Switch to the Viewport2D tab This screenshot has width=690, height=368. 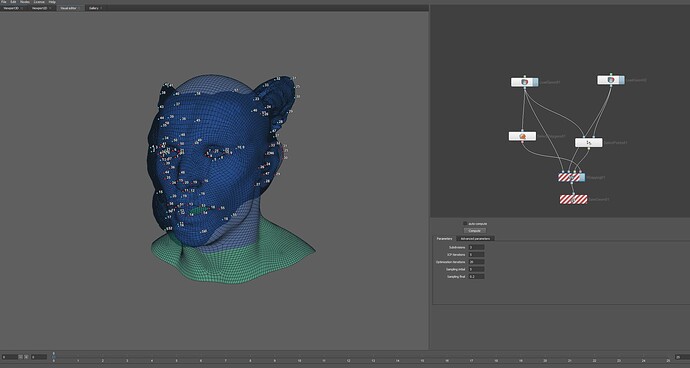41,8
